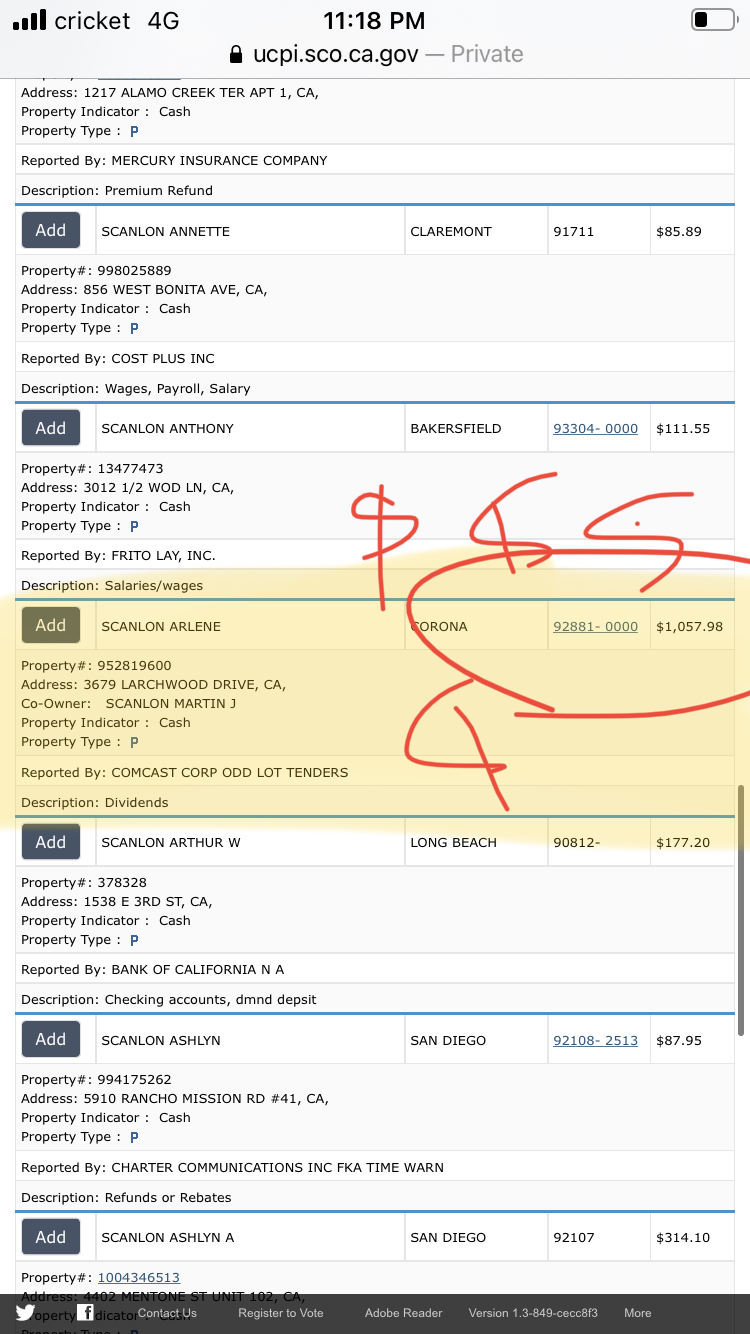Screen dimensions: 750x1334
Task: Add the SCANLON ANNETTE claim
Action: pyautogui.click(x=51, y=230)
